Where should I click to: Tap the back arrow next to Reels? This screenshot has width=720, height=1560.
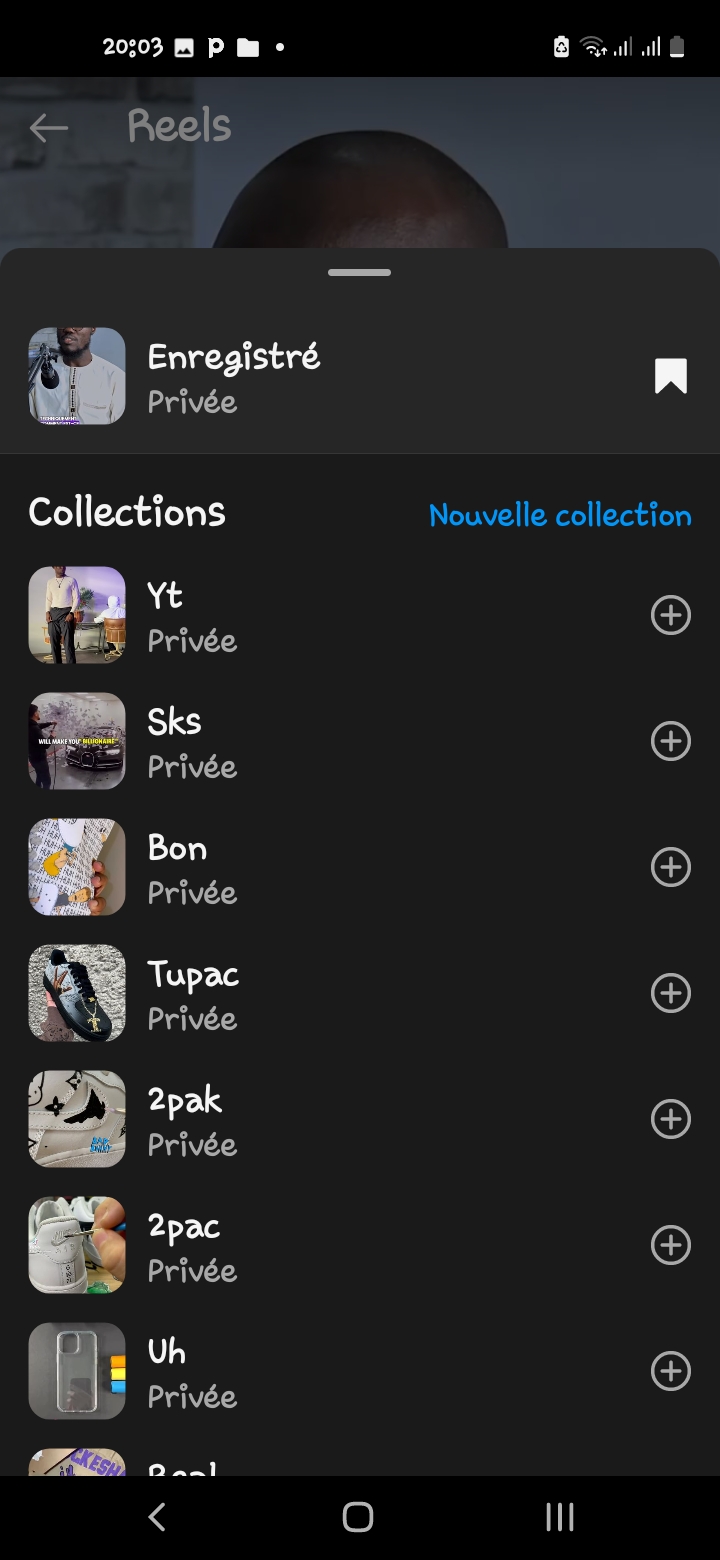tap(48, 127)
